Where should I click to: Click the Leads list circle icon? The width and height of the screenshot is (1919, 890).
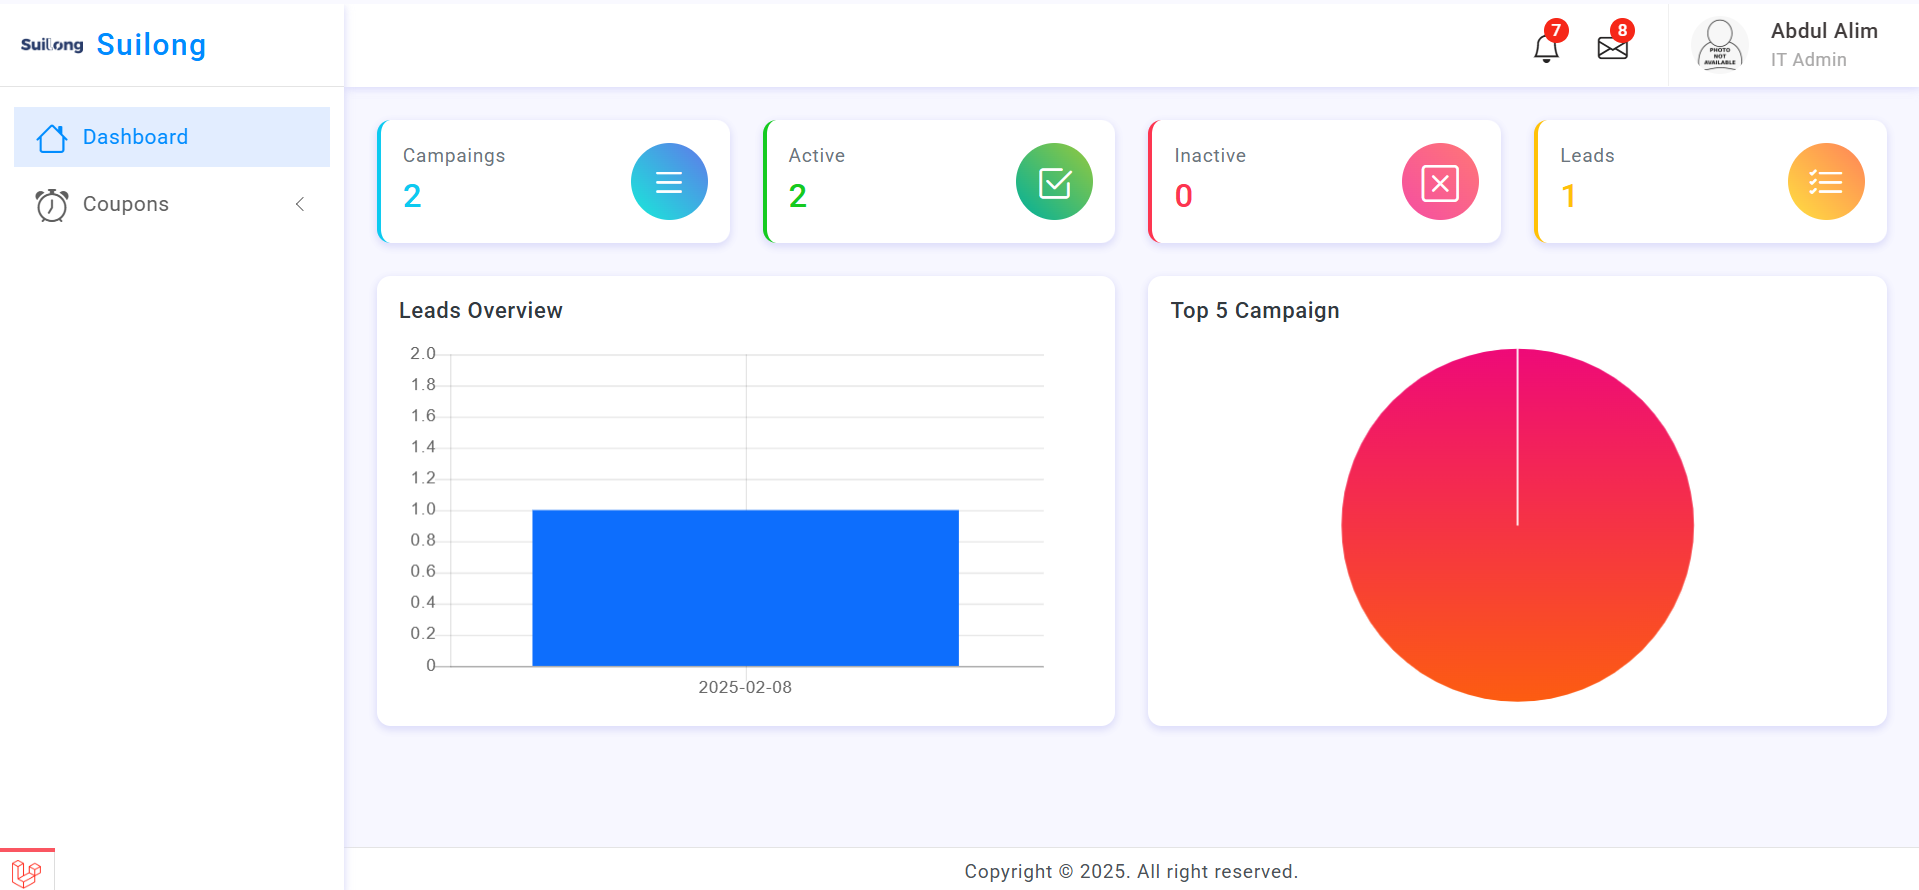coord(1825,182)
